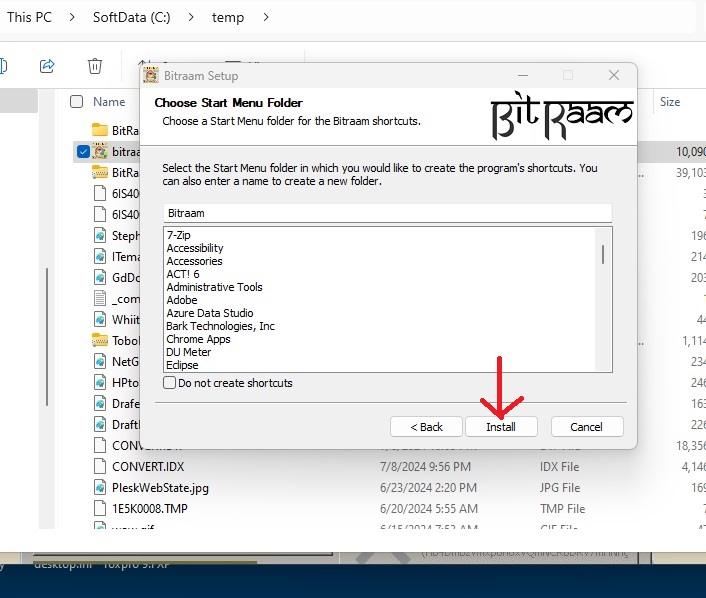The image size is (706, 598).
Task: Click the Install button in Bitraam Setup
Action: click(501, 426)
